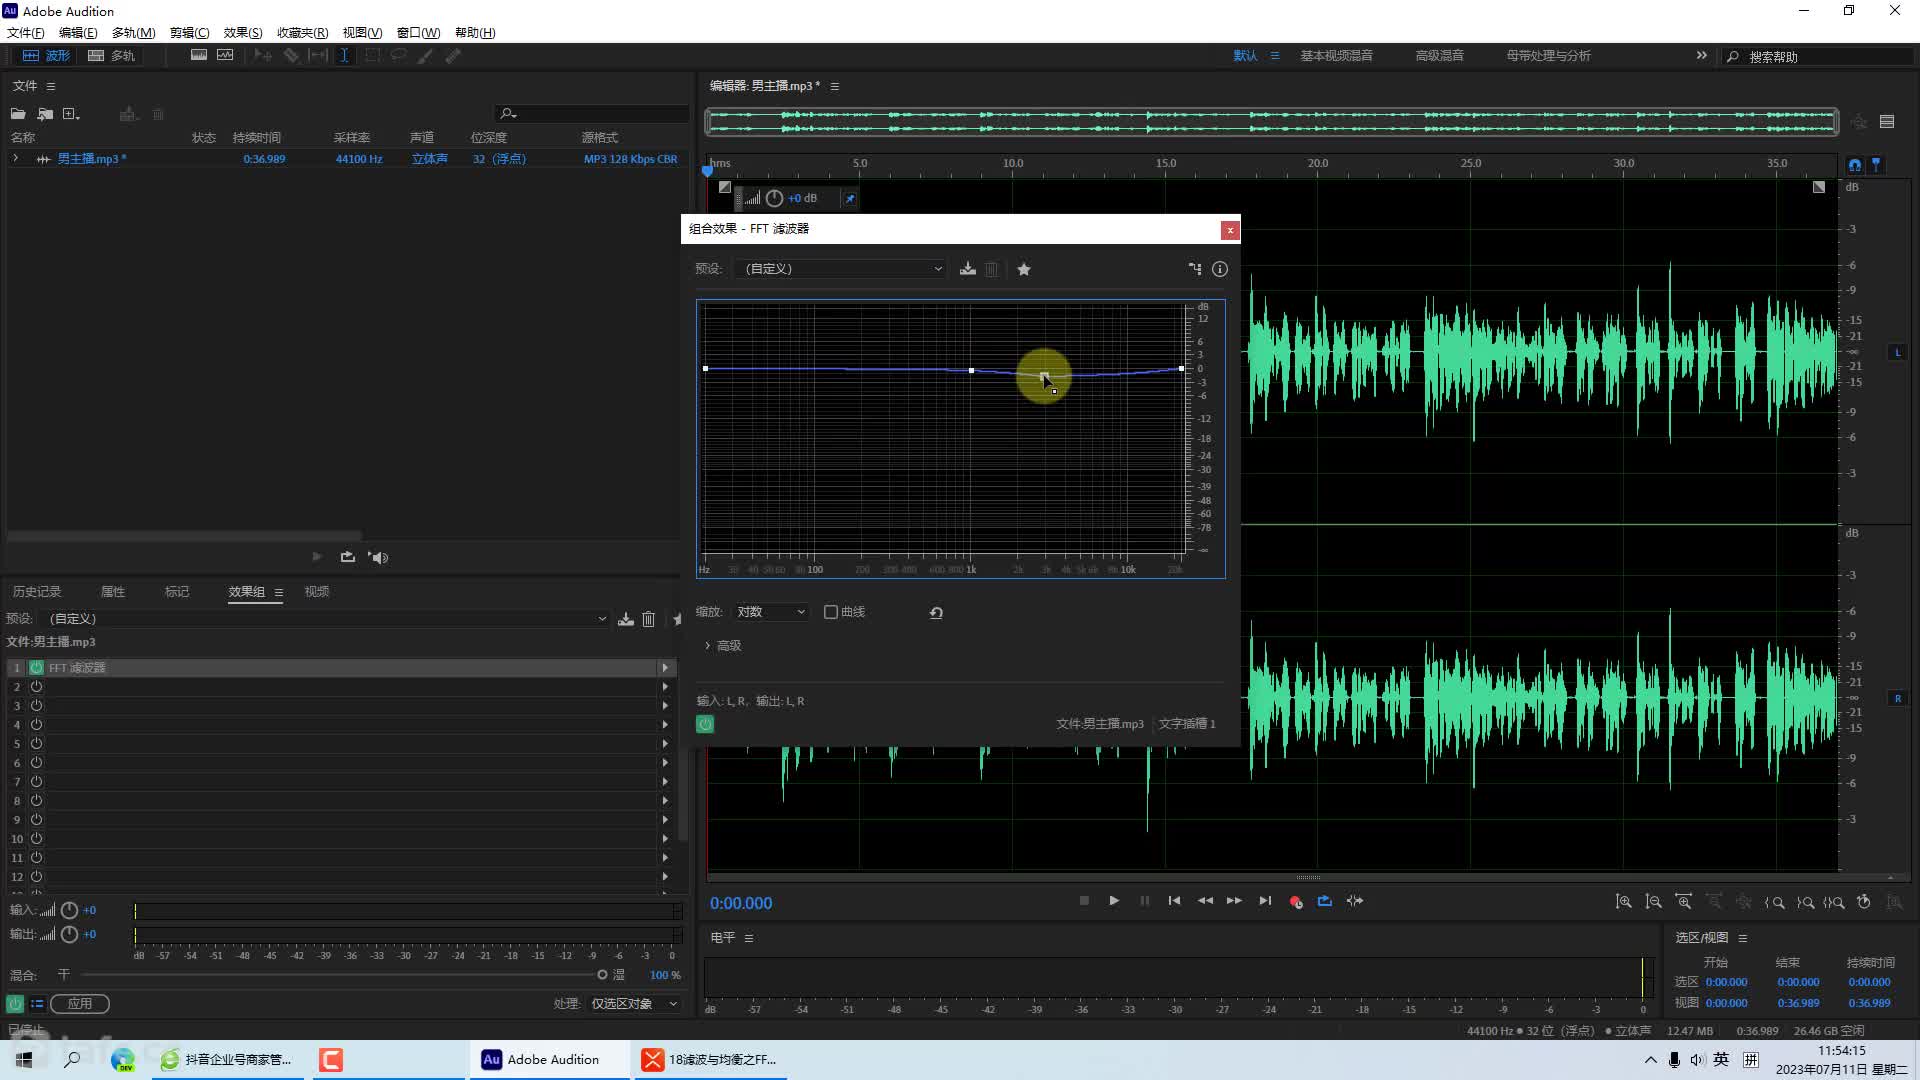Switch to 历史记录 tab
The width and height of the screenshot is (1920, 1080).
tap(37, 592)
